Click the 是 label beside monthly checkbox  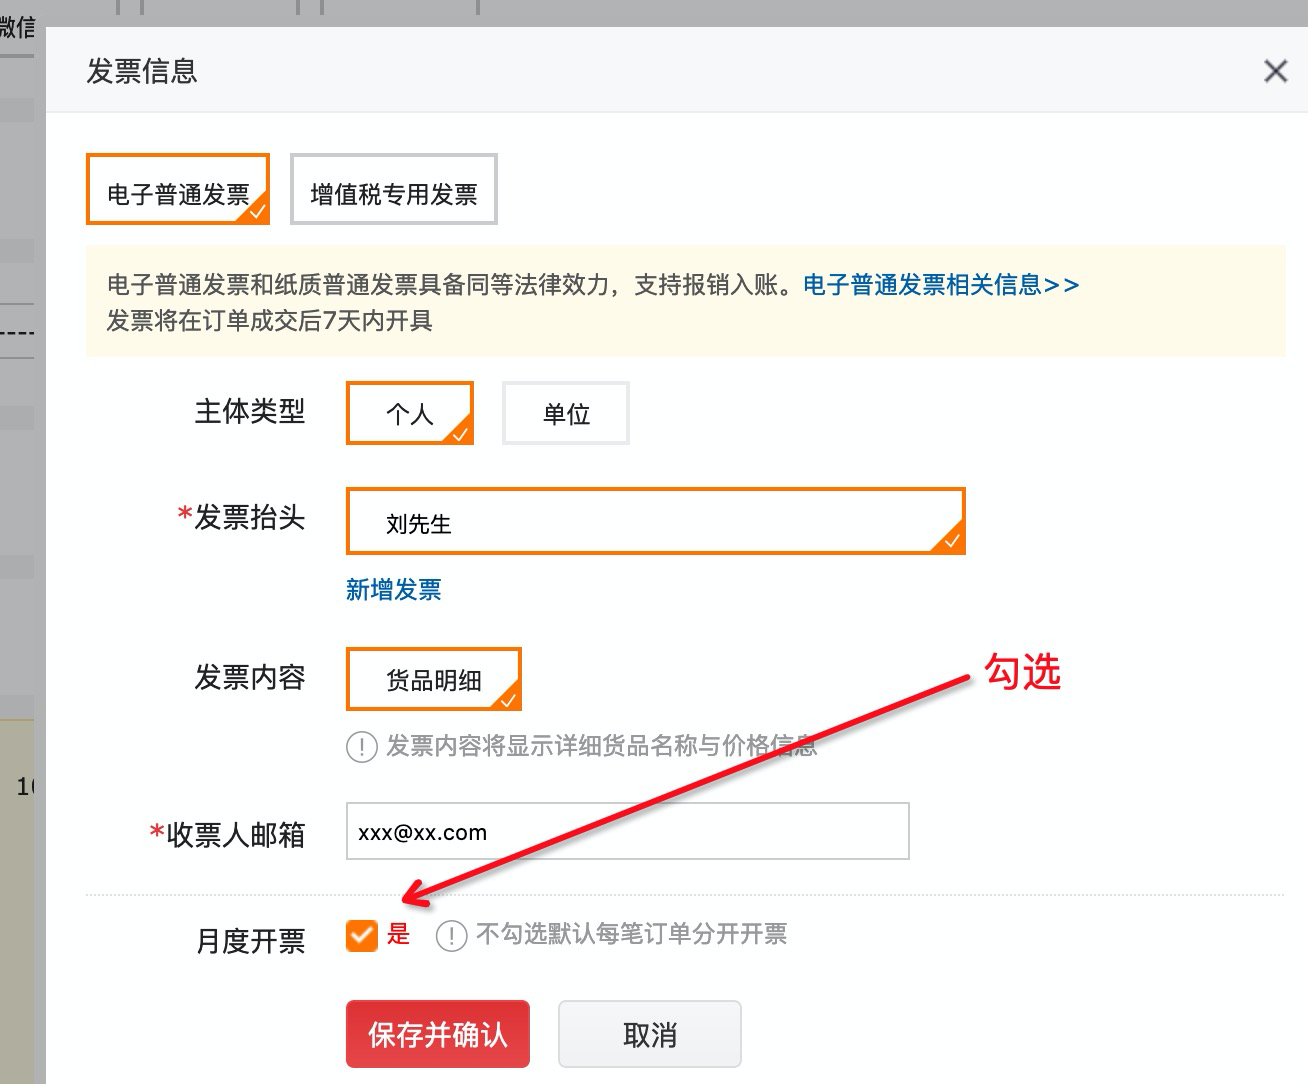click(x=399, y=934)
